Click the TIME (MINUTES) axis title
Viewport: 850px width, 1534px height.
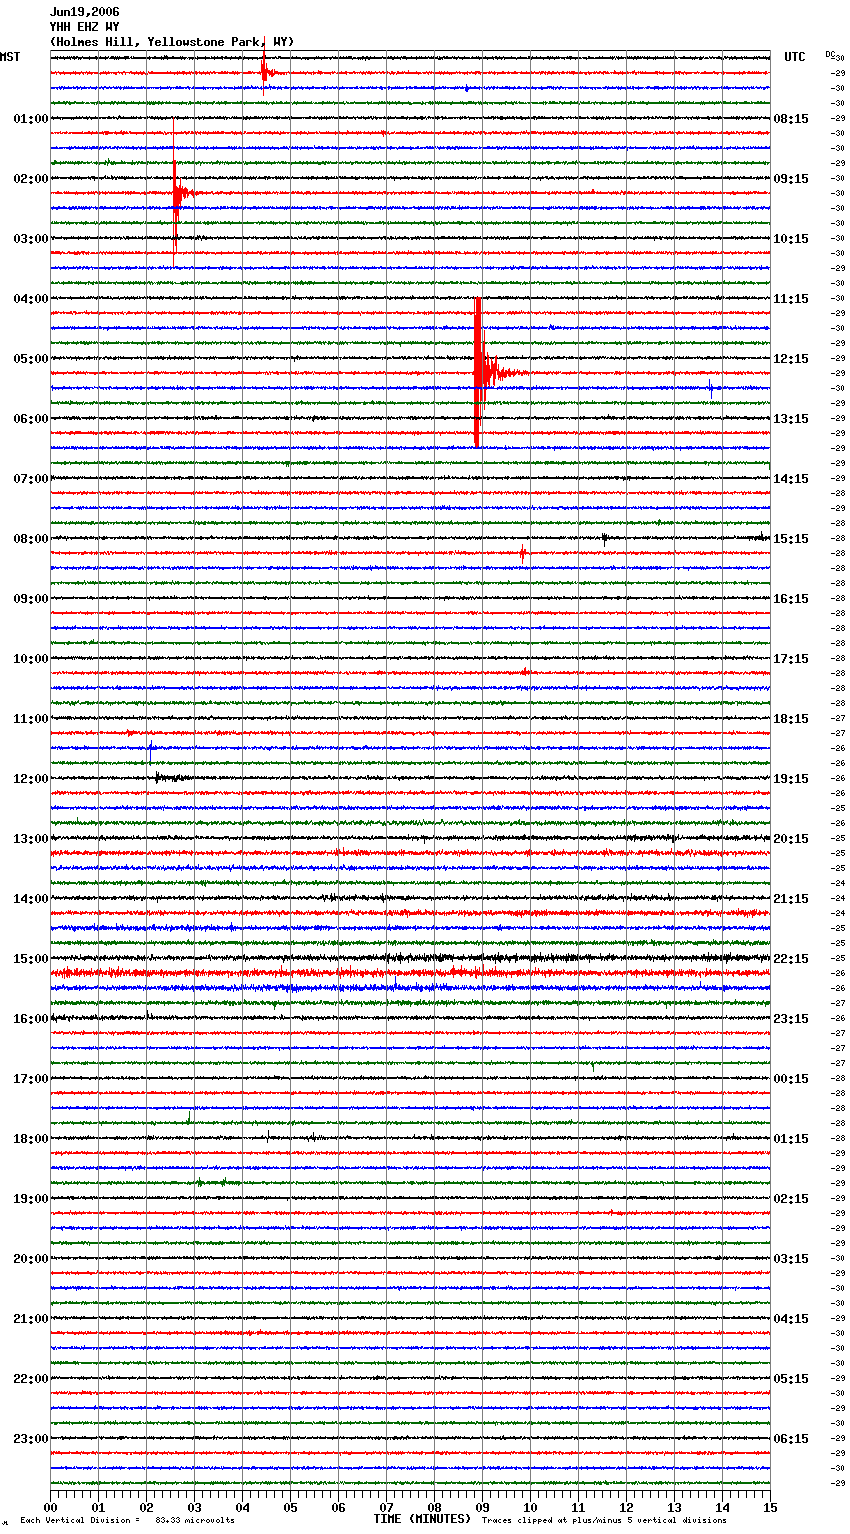click(x=422, y=1519)
